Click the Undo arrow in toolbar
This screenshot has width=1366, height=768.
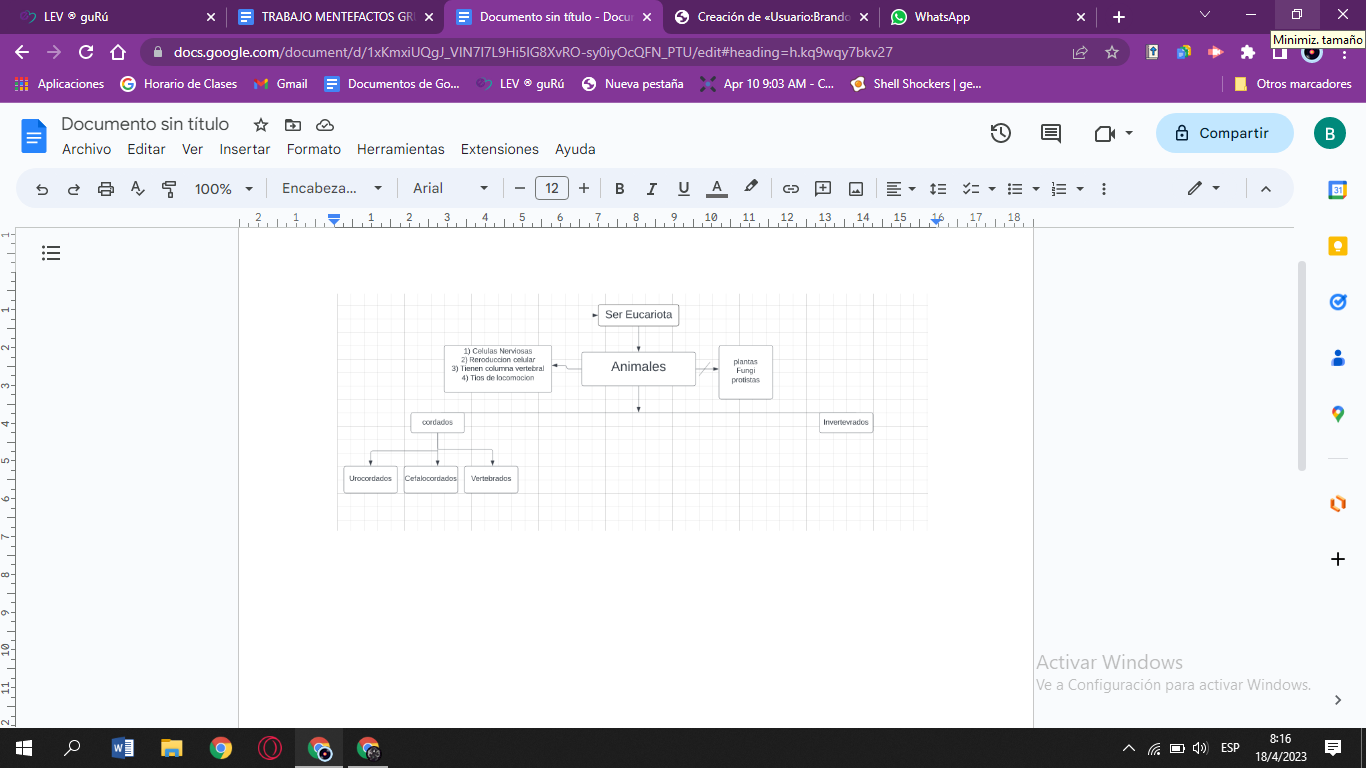[x=42, y=189]
